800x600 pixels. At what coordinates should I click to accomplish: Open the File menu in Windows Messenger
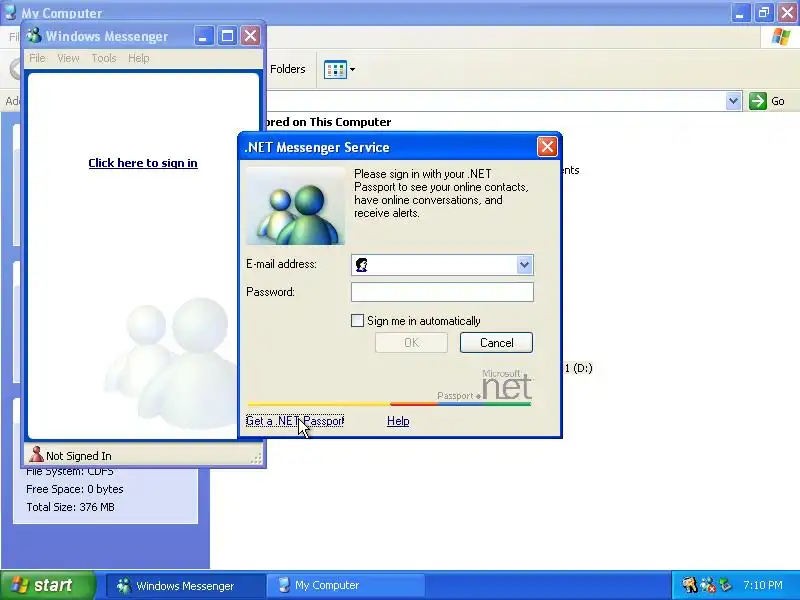(37, 58)
